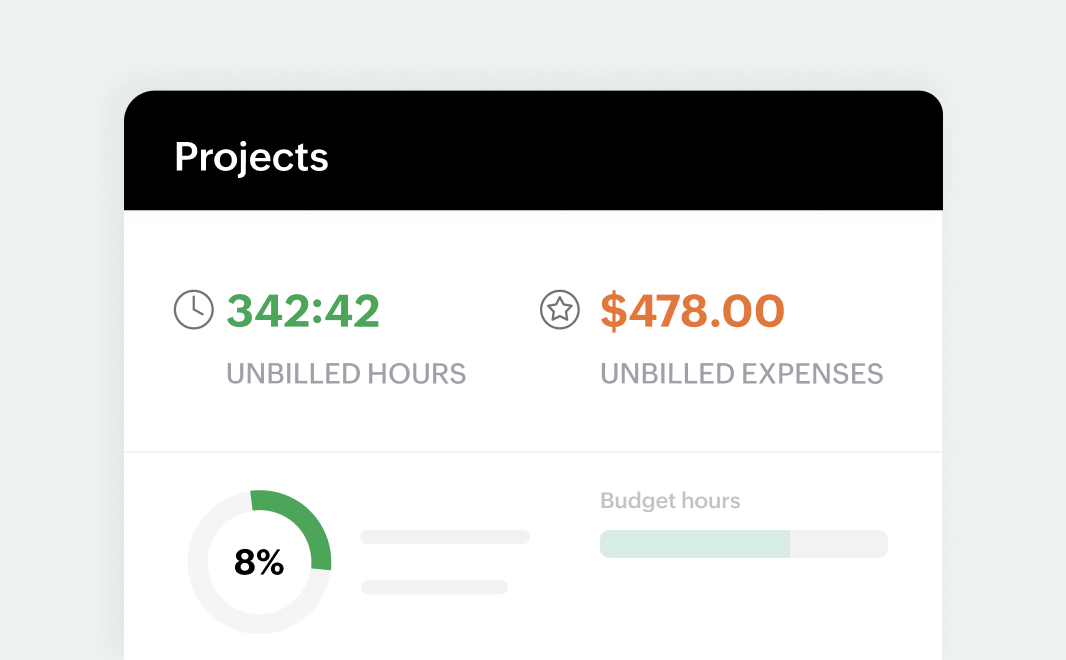
Task: Click the lower gray placeholder line near the donut
Action: [x=434, y=587]
